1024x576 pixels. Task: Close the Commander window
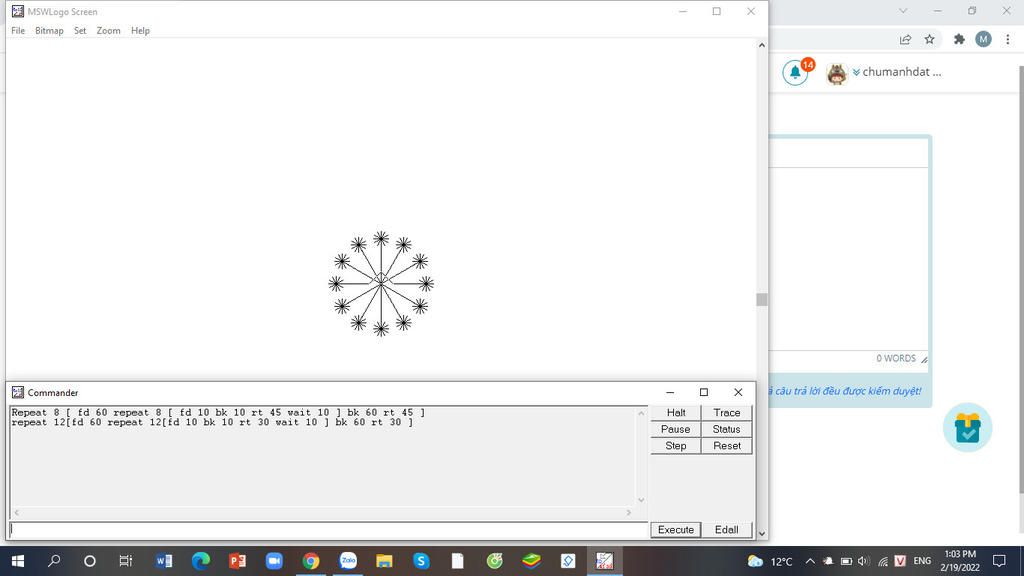click(738, 392)
